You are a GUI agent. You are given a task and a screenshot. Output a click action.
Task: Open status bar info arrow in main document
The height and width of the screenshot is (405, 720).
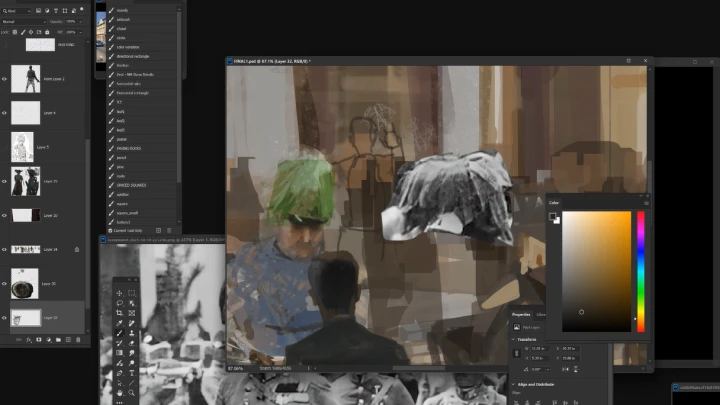(309, 368)
